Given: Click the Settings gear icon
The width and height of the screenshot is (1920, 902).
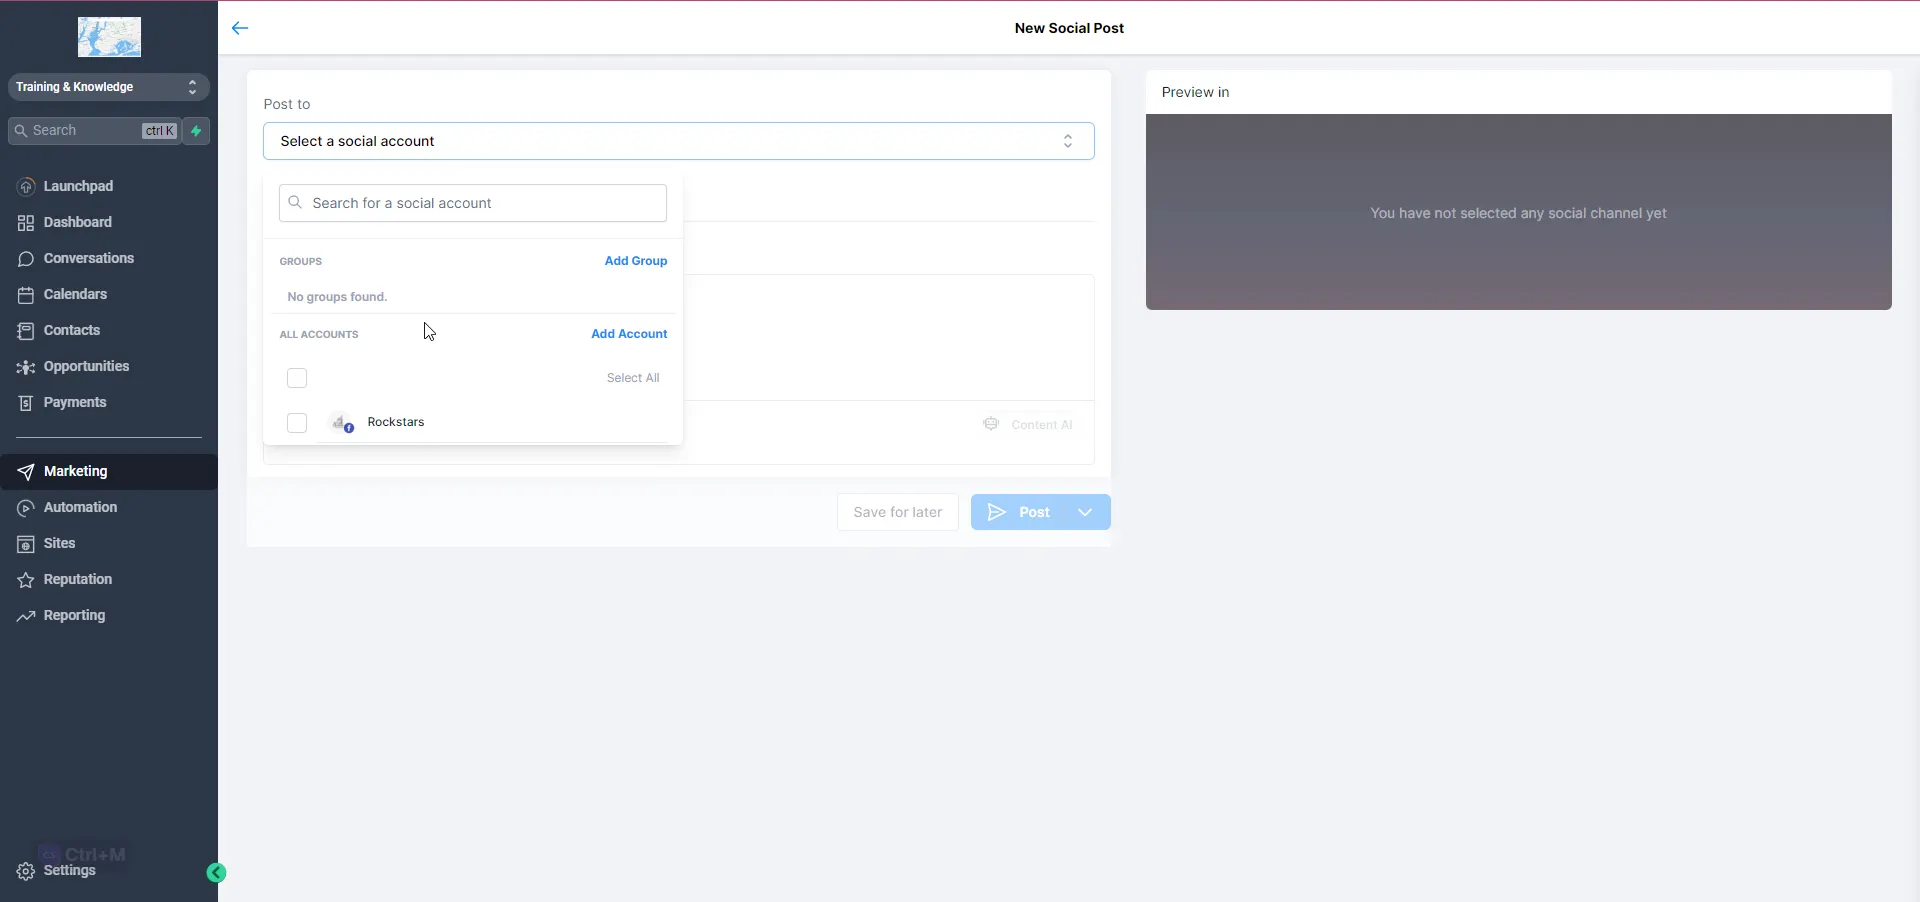Looking at the screenshot, I should point(26,871).
